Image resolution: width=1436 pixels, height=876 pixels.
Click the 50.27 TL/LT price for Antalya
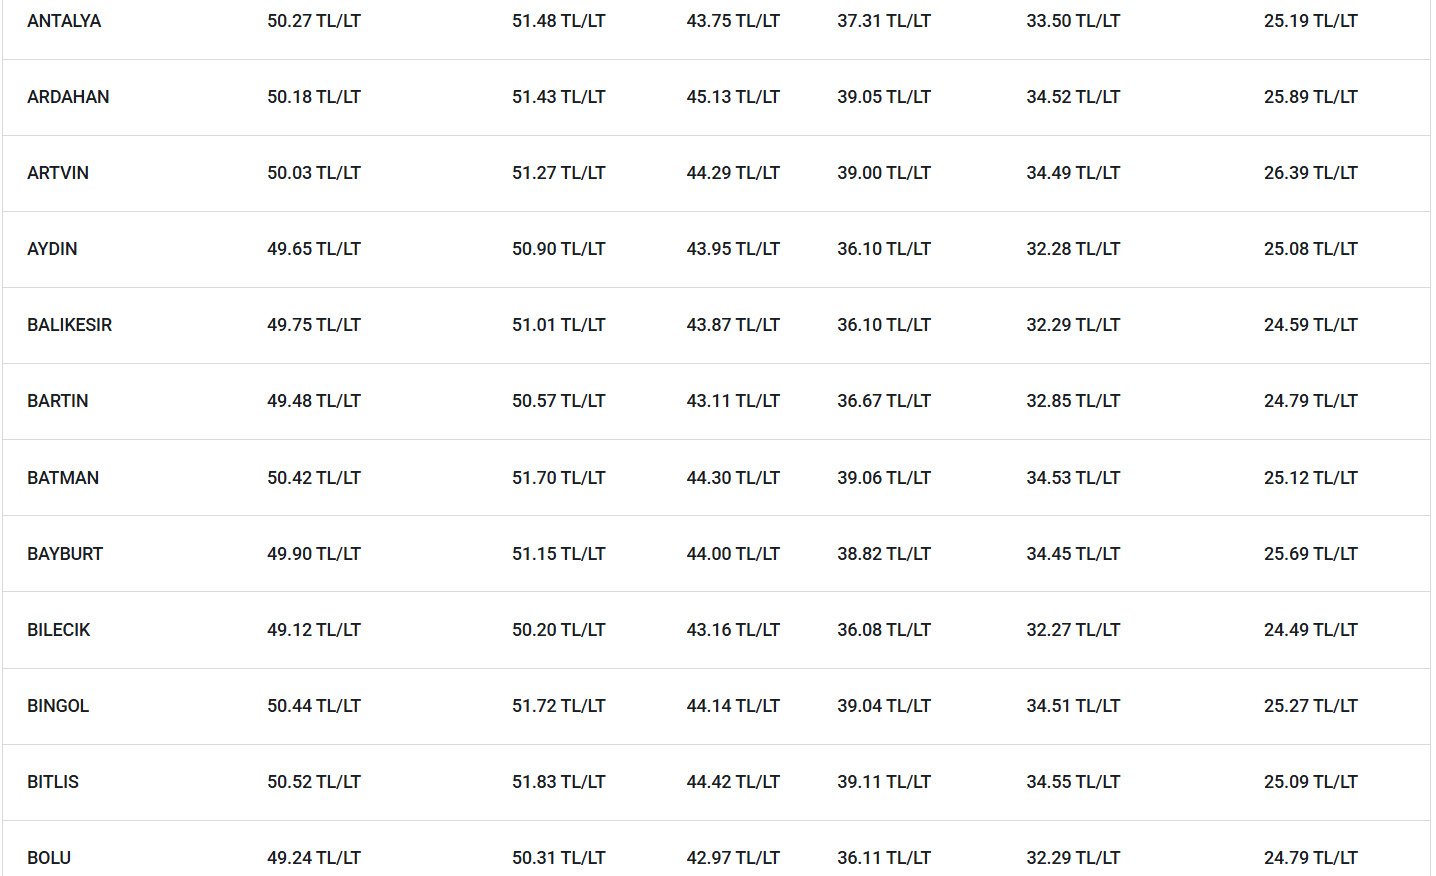coord(314,21)
